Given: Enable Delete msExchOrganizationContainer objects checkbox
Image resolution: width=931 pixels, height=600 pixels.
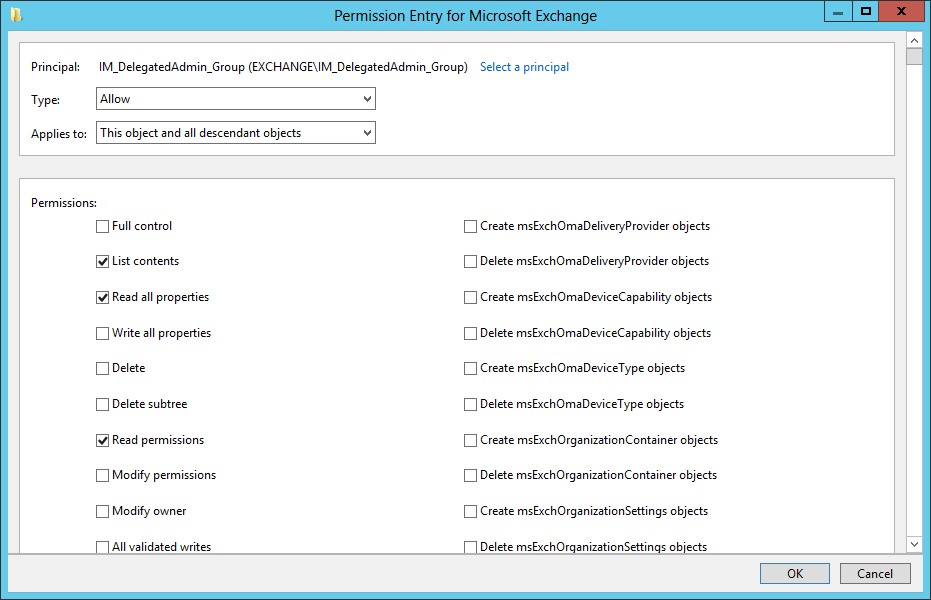Looking at the screenshot, I should [470, 475].
